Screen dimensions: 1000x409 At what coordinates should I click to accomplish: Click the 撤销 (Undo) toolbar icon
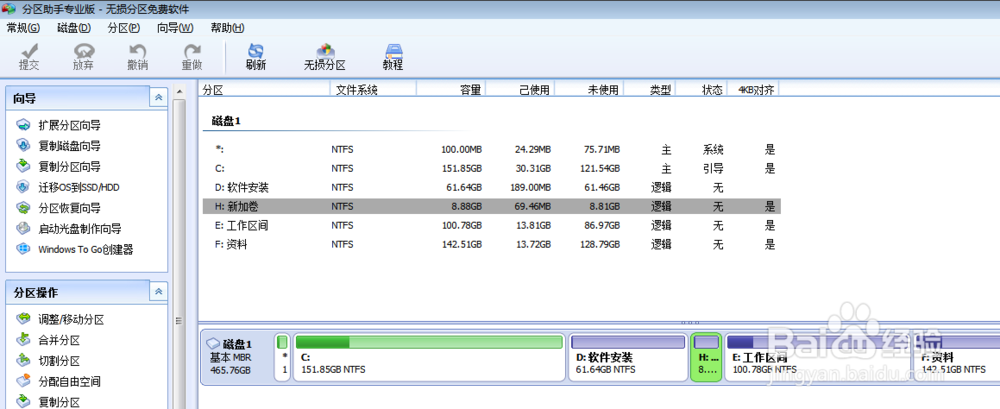tap(138, 57)
